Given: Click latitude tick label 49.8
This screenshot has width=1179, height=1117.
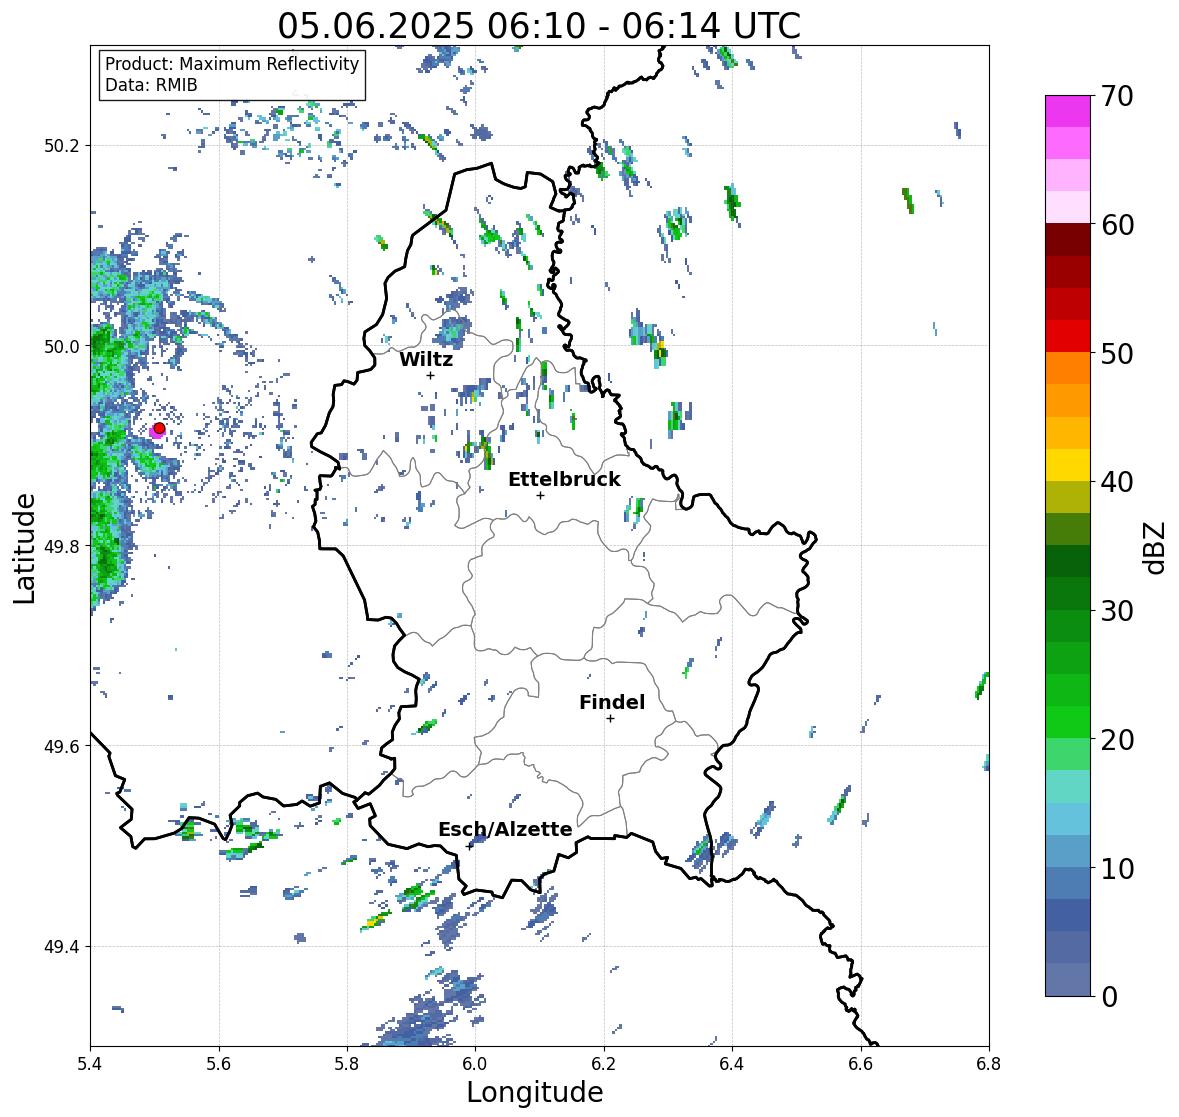Looking at the screenshot, I should point(62,546).
